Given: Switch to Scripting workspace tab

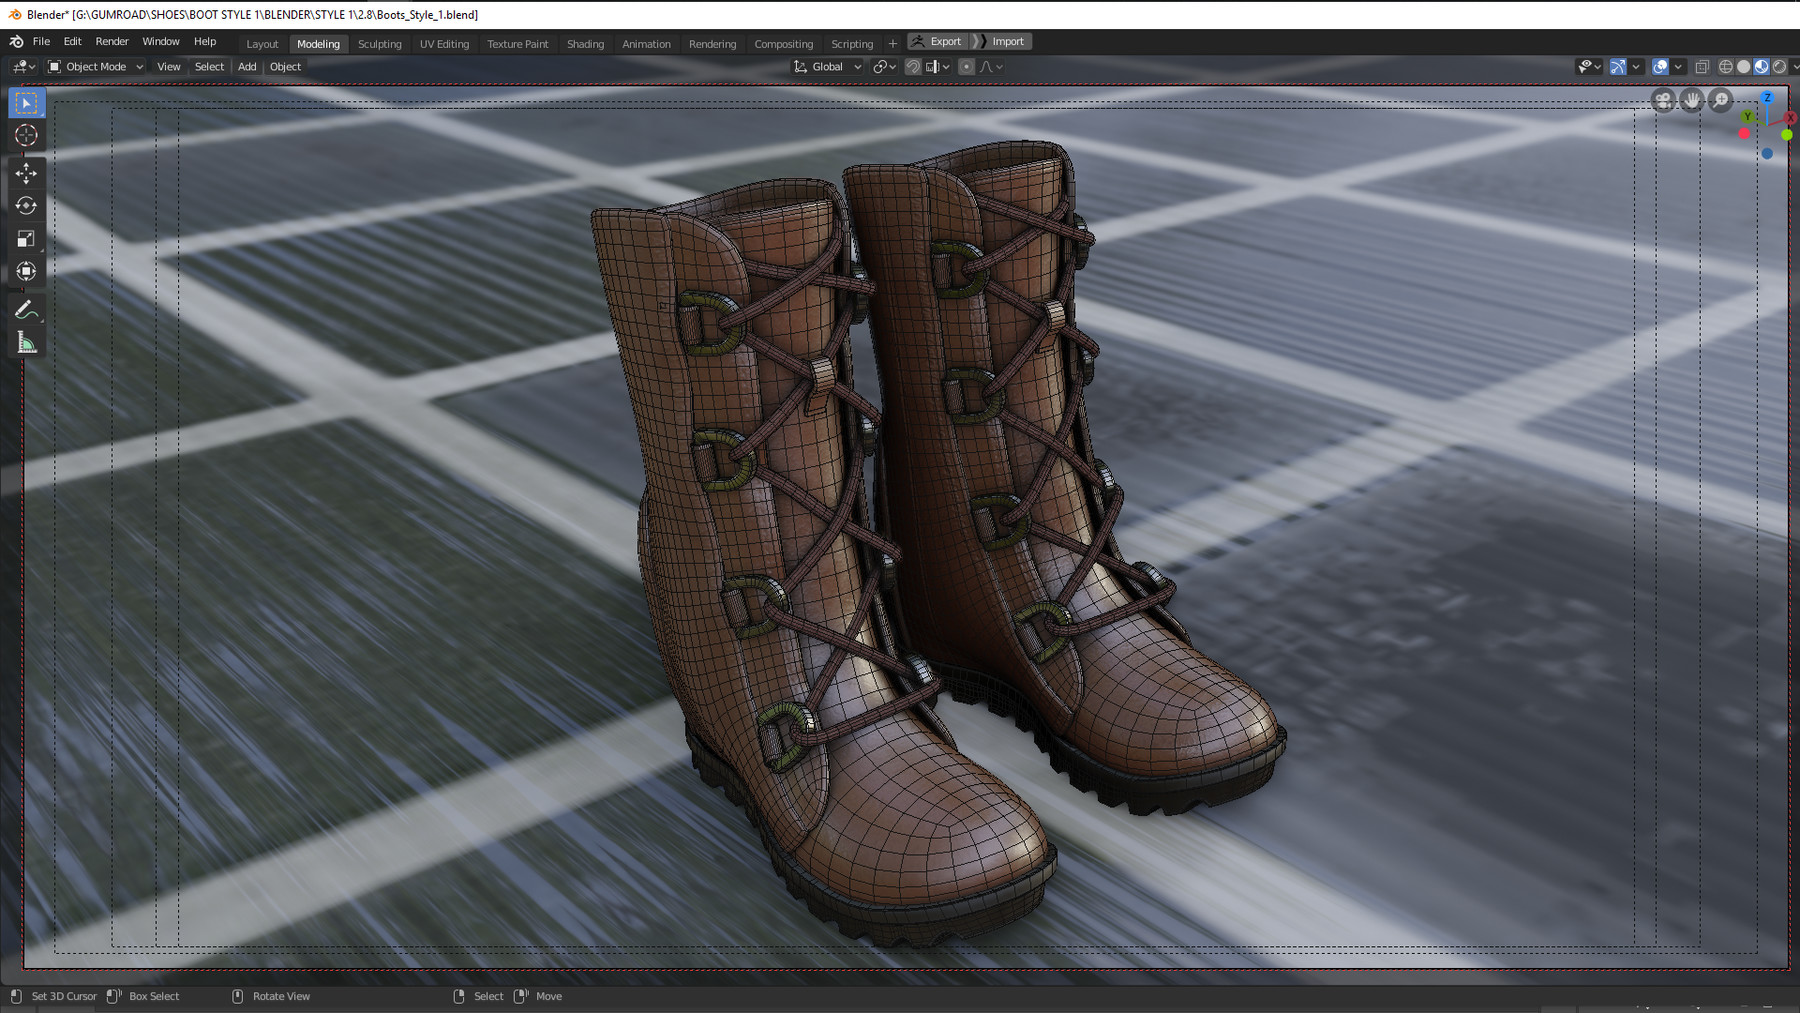Looking at the screenshot, I should click(x=852, y=44).
